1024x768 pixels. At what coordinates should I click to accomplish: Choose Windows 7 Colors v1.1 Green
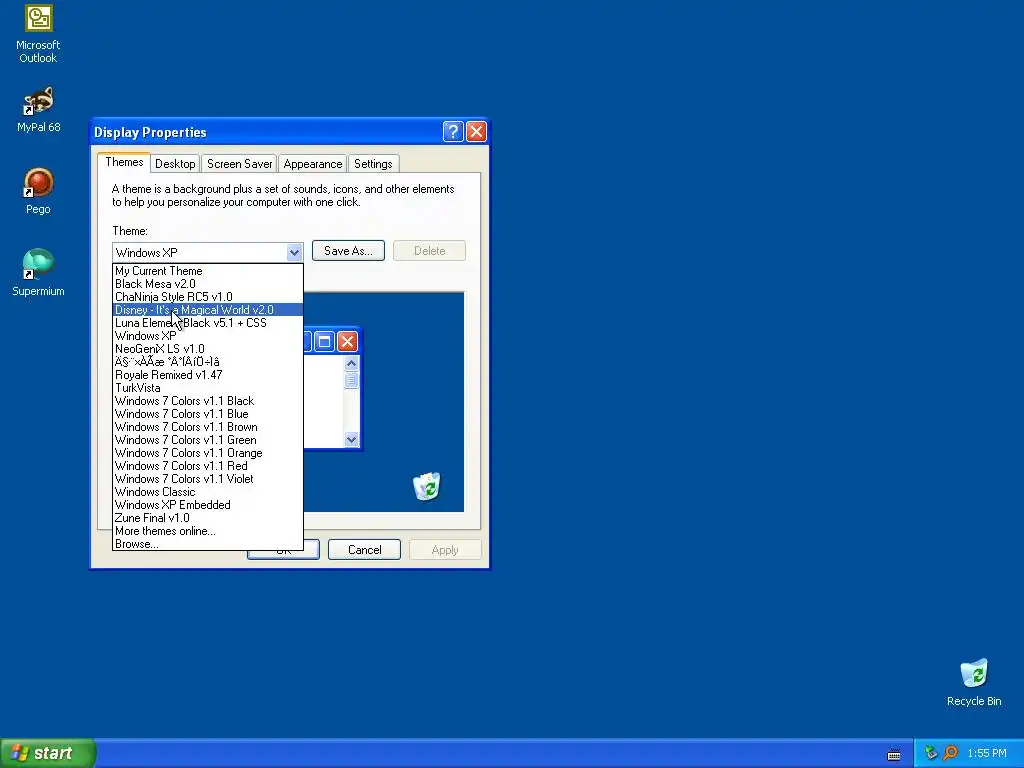click(208, 440)
